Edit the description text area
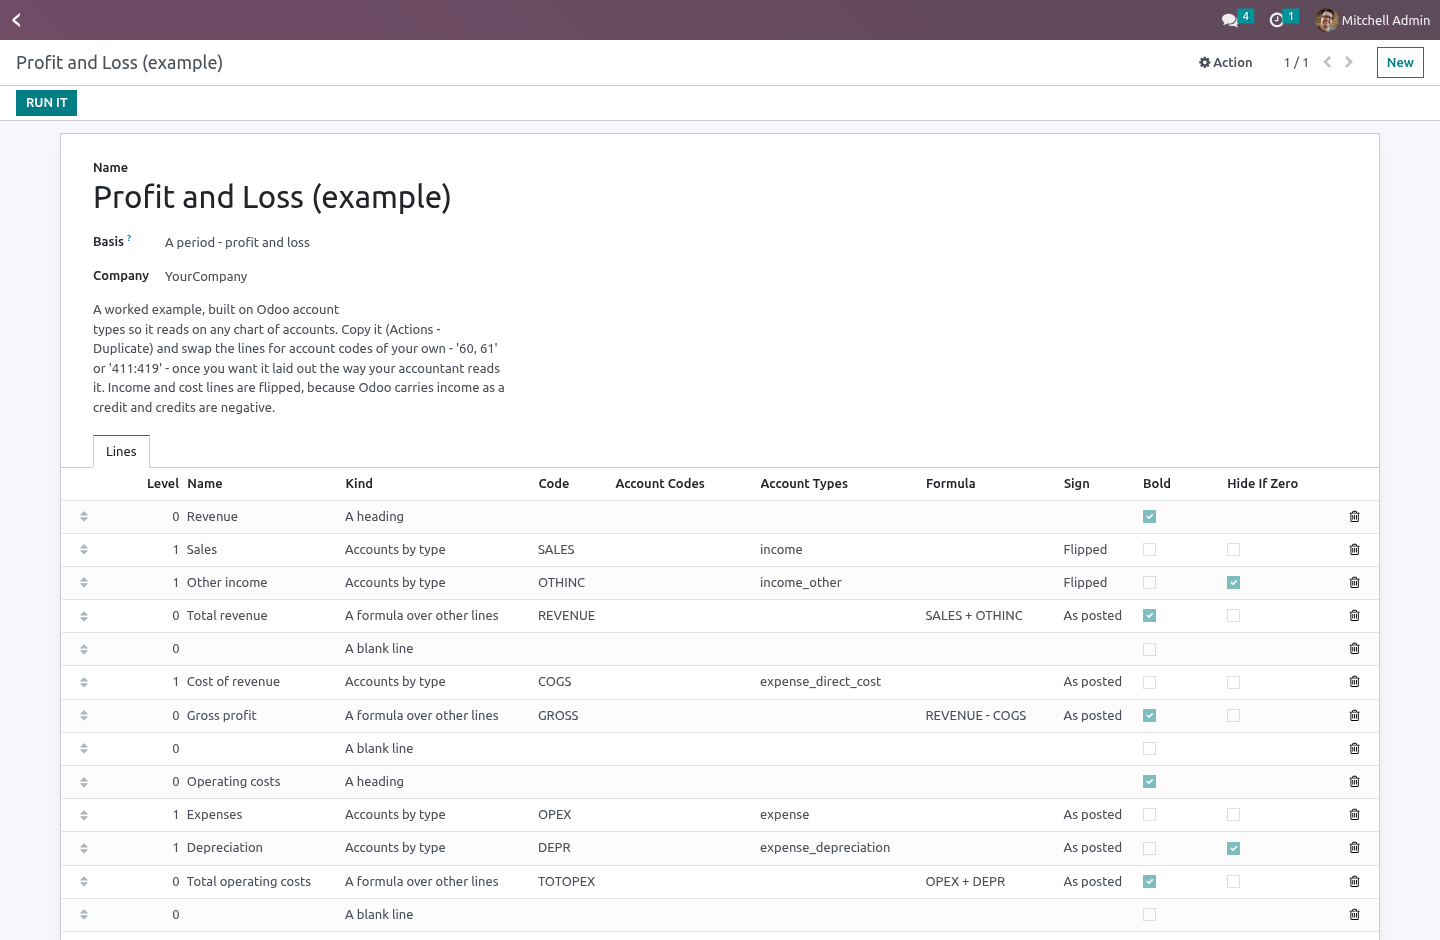The height and width of the screenshot is (940, 1440). pyautogui.click(x=299, y=358)
